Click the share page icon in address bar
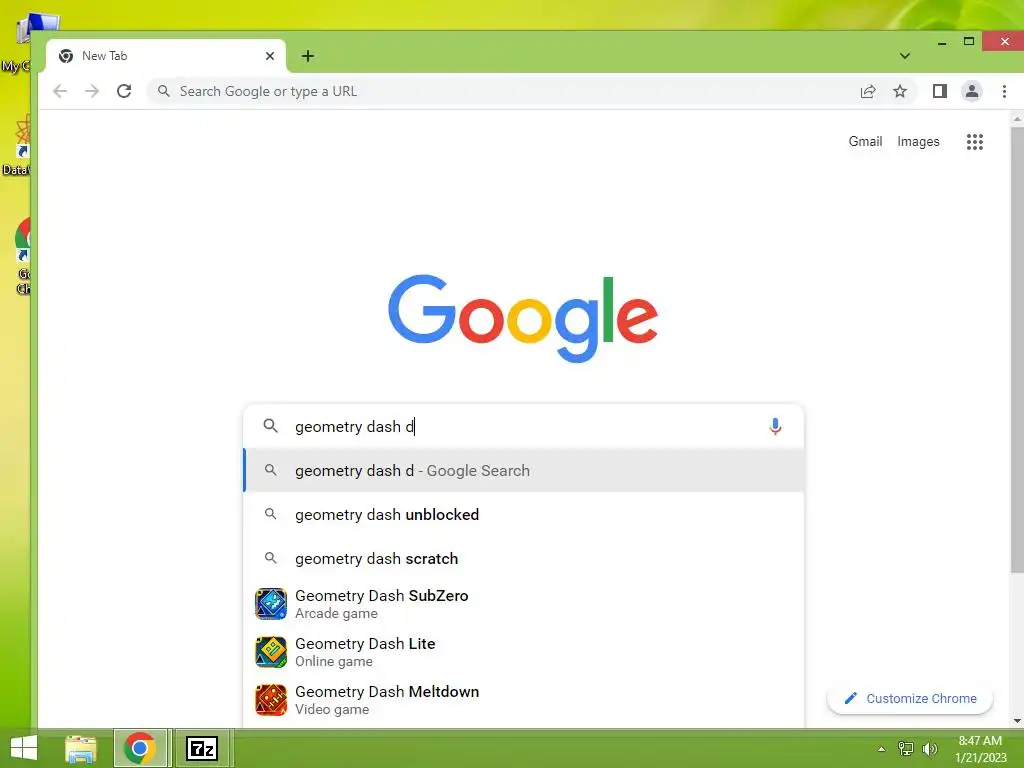The height and width of the screenshot is (768, 1024). 868,91
